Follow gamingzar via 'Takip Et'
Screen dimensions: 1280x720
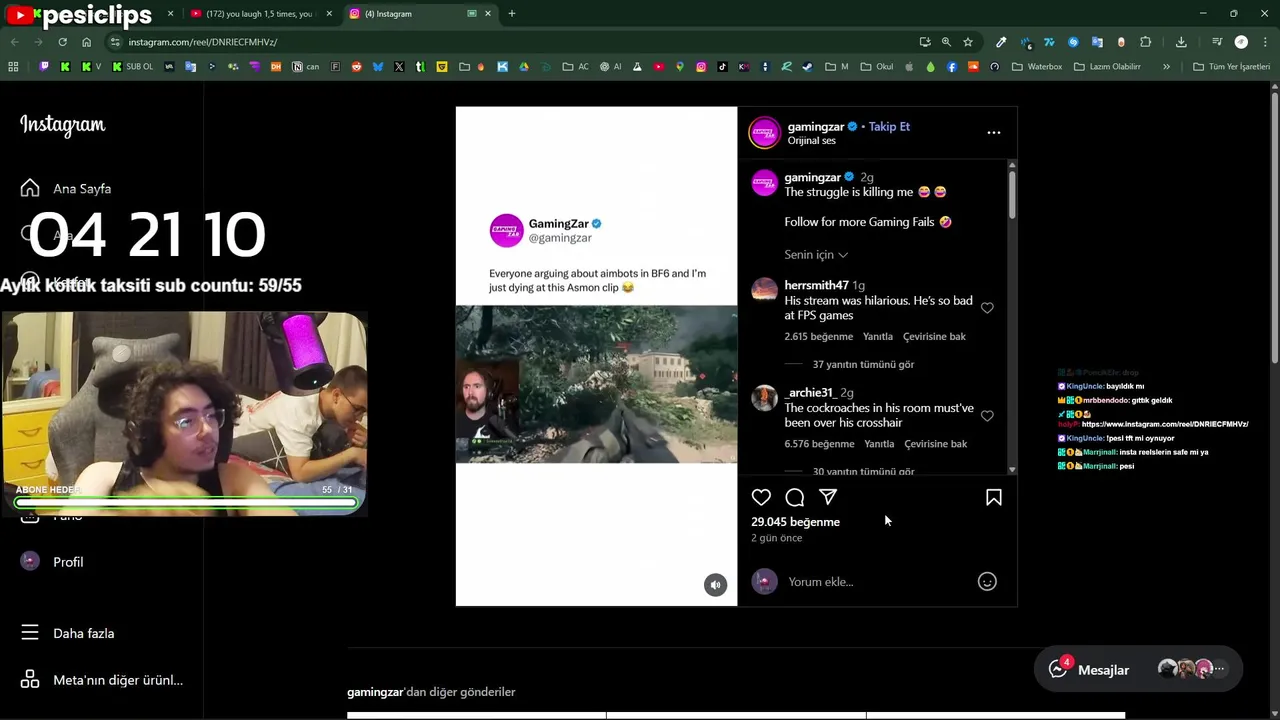click(x=889, y=127)
